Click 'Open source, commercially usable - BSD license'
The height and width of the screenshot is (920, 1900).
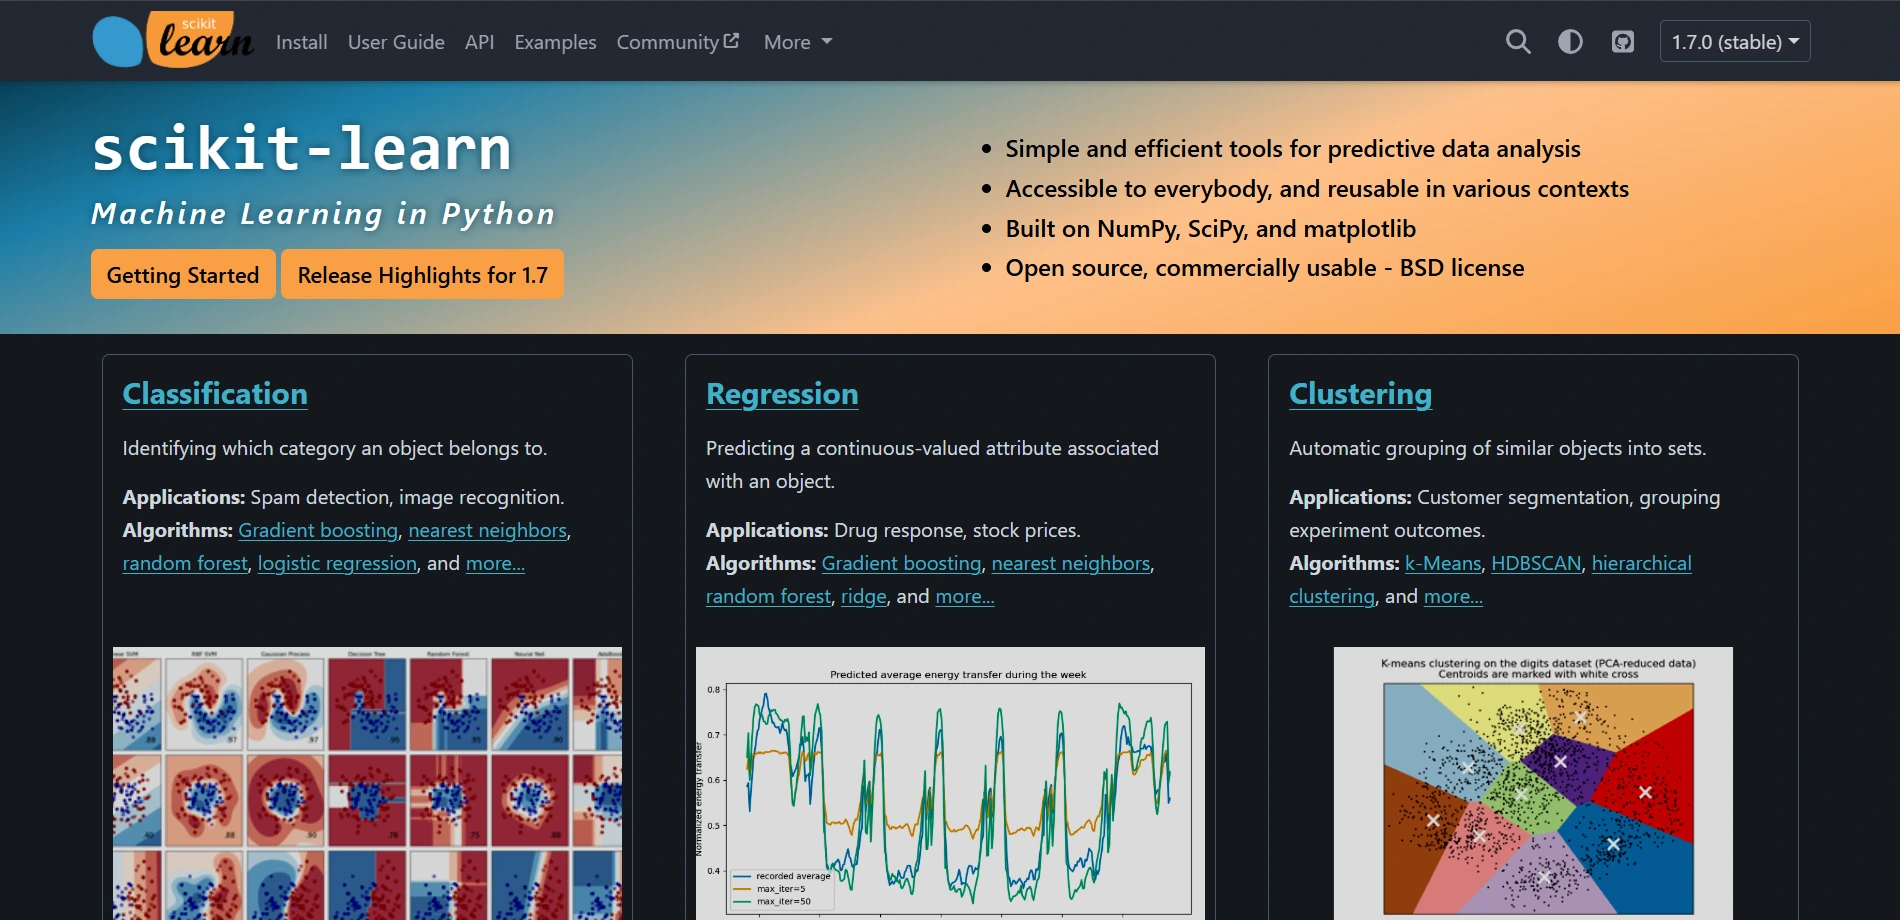click(1265, 268)
